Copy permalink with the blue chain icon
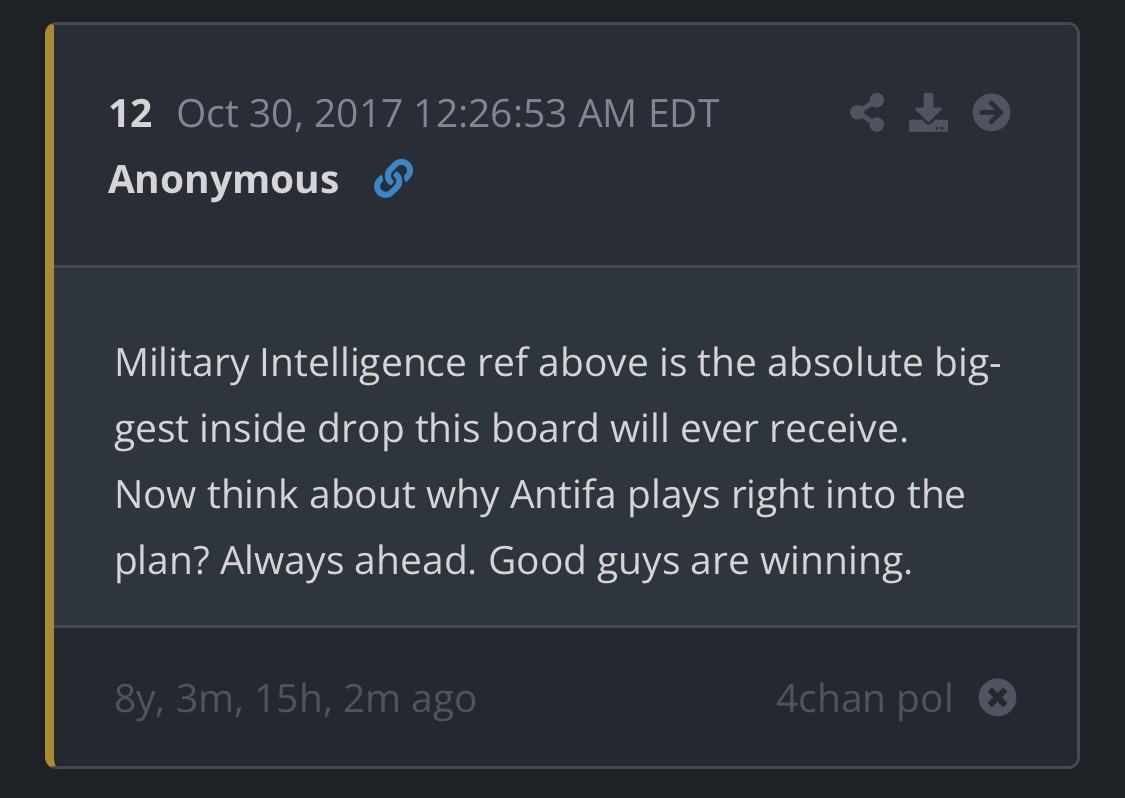Screen dimensions: 1125x798 click(x=393, y=179)
